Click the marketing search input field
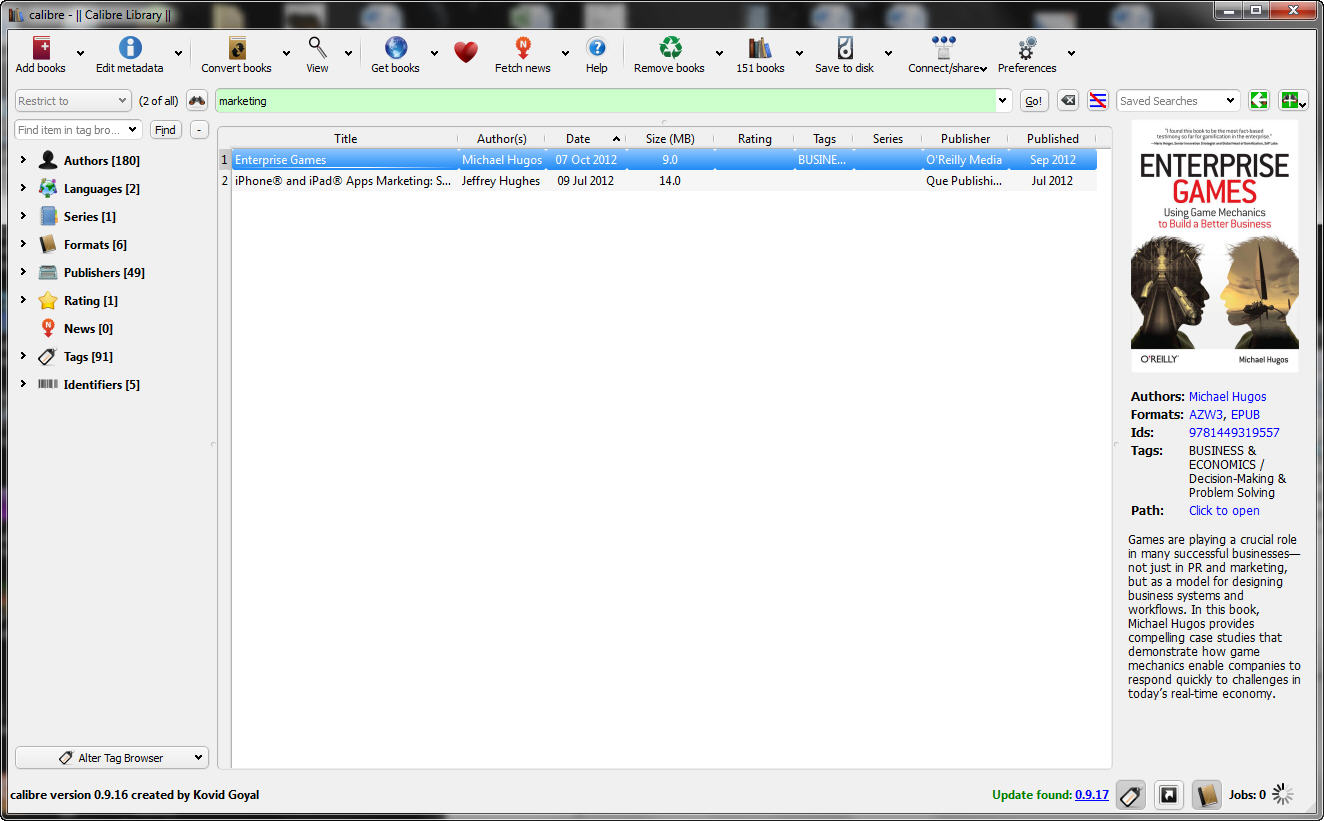Image resolution: width=1324 pixels, height=821 pixels. (x=605, y=101)
